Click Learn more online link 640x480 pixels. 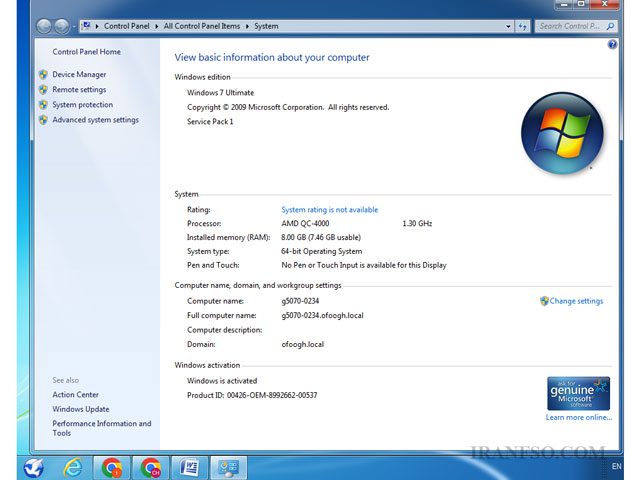(579, 418)
